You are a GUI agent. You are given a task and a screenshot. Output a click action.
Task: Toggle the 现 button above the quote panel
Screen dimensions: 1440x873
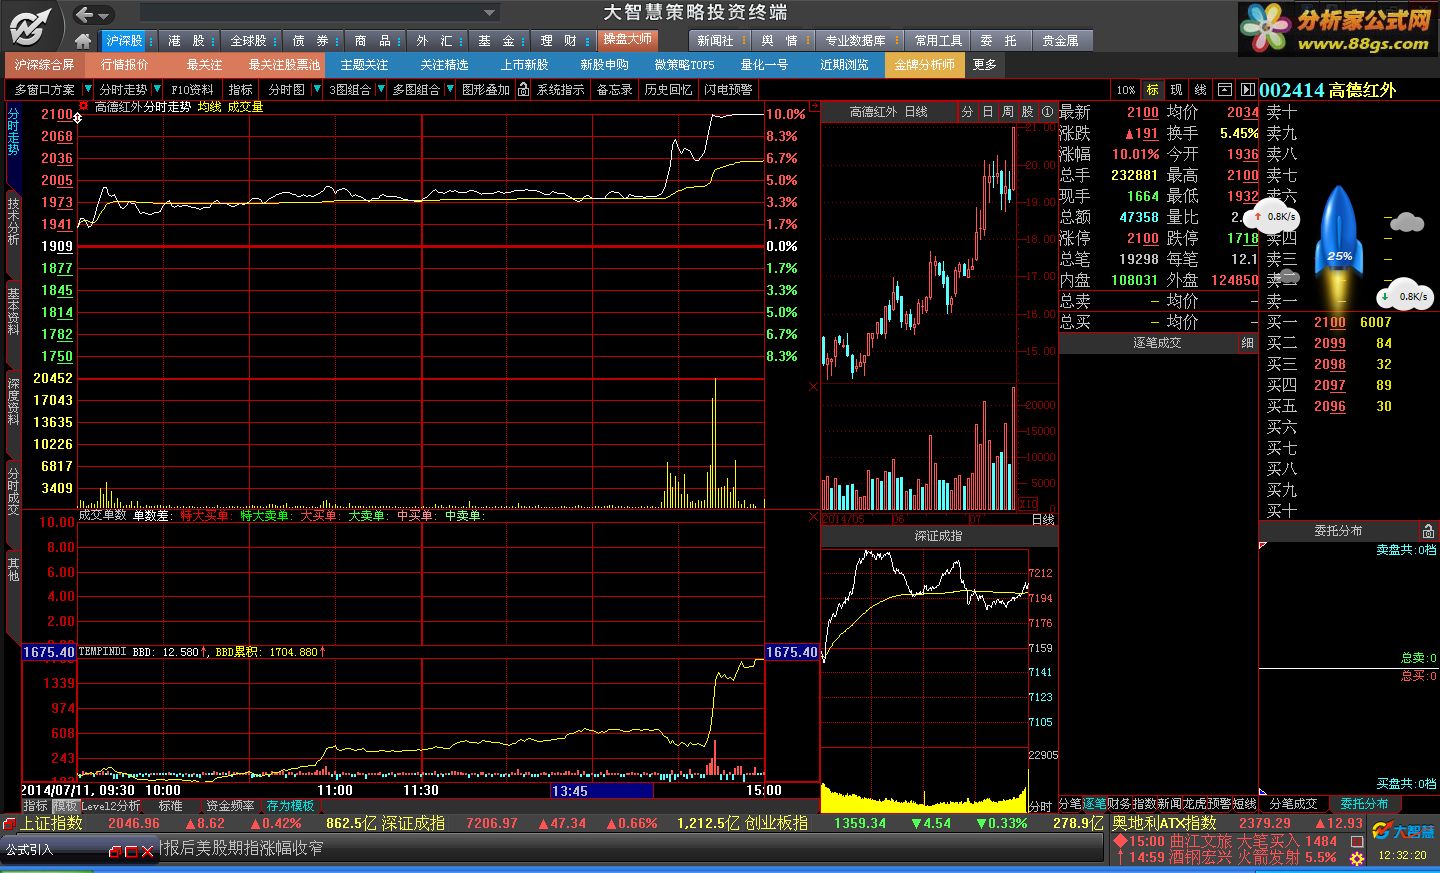click(x=1176, y=89)
